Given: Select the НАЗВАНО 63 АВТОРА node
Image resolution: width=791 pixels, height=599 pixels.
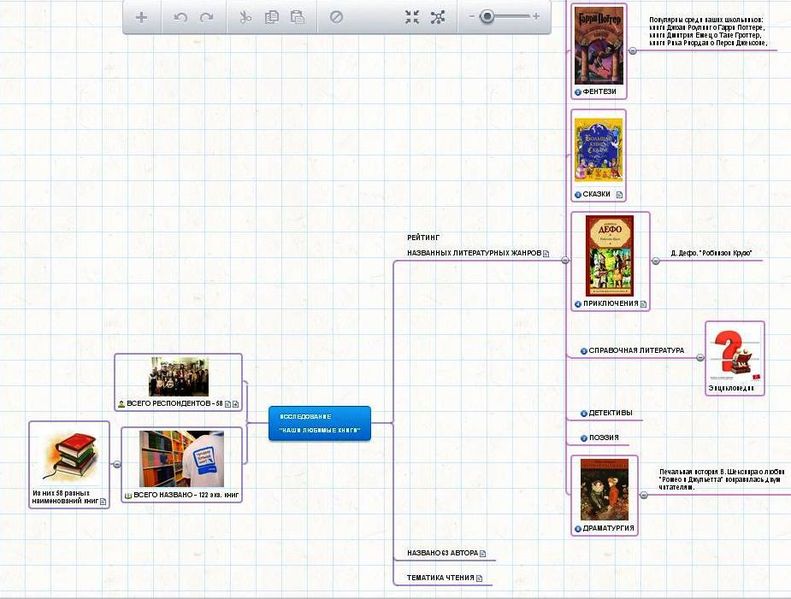Looking at the screenshot, I should pos(442,553).
